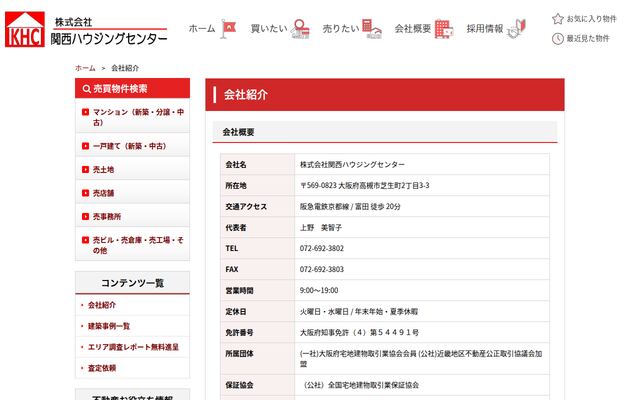
Task: Click the 買いたい magnifier icon
Action: 300,29
